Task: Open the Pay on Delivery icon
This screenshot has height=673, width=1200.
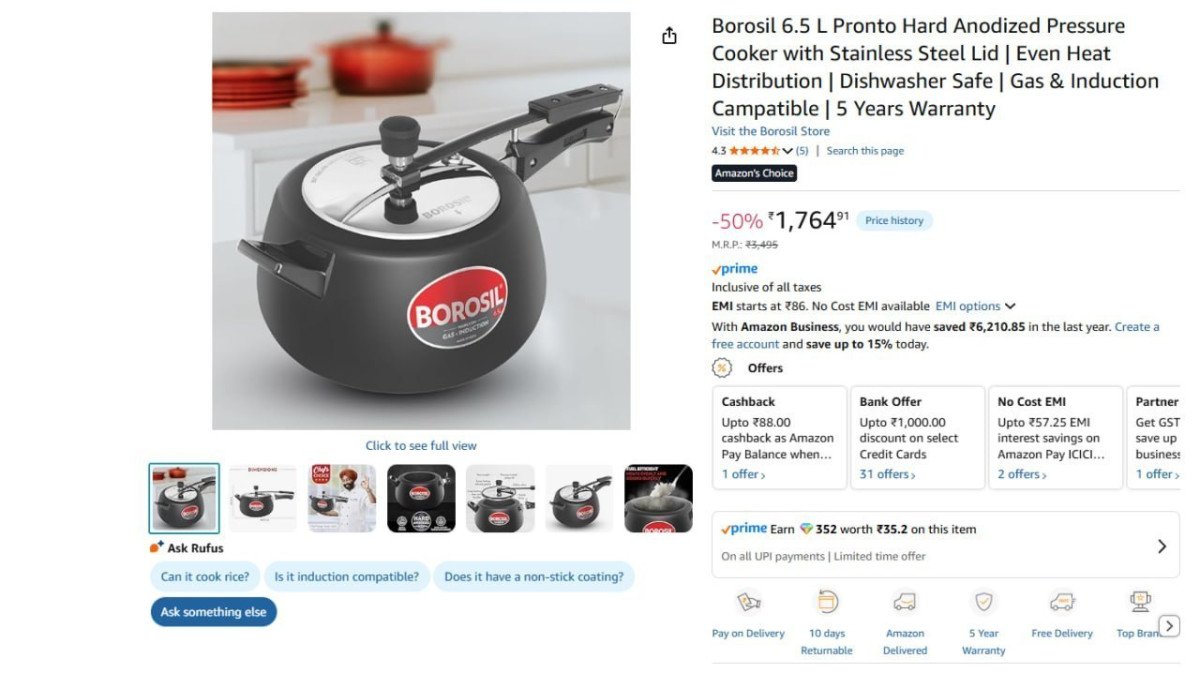Action: 748,602
